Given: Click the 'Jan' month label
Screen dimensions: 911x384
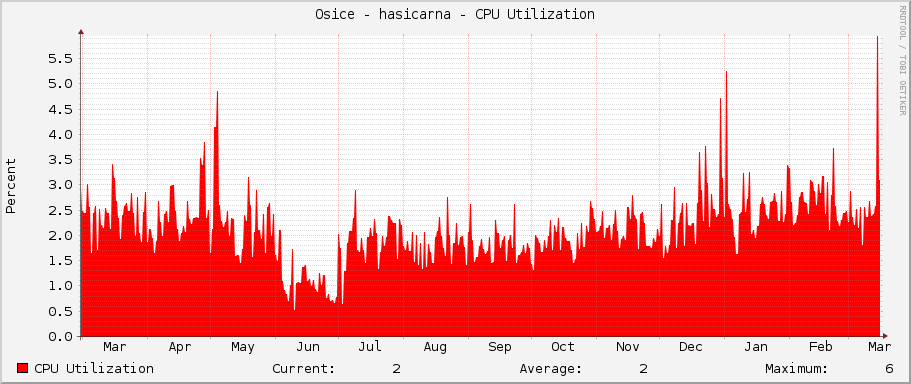Looking at the screenshot, I should point(756,347).
